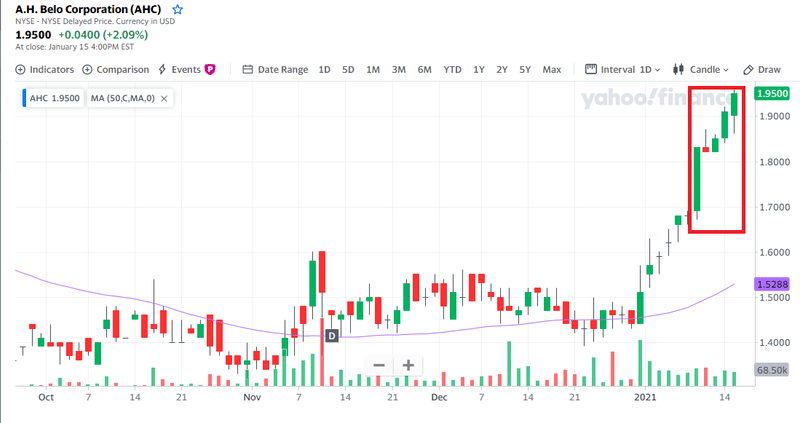Image resolution: width=800 pixels, height=423 pixels.
Task: Select the 6M range
Action: point(424,69)
